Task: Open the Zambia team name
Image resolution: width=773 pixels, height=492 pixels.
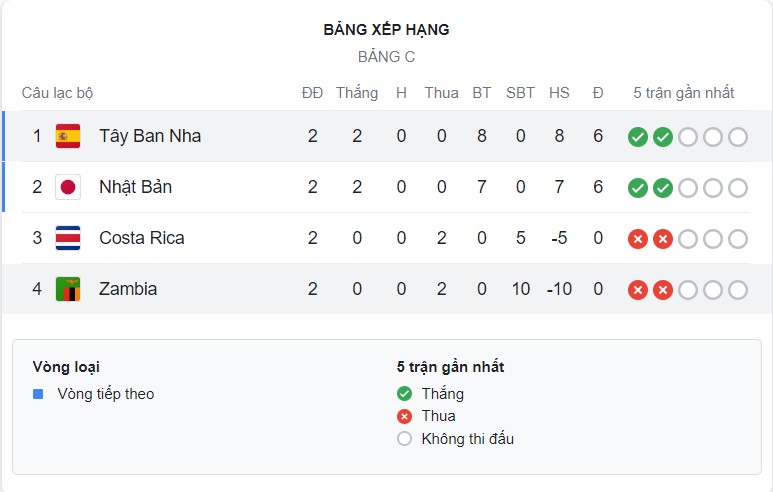Action: pyautogui.click(x=128, y=289)
